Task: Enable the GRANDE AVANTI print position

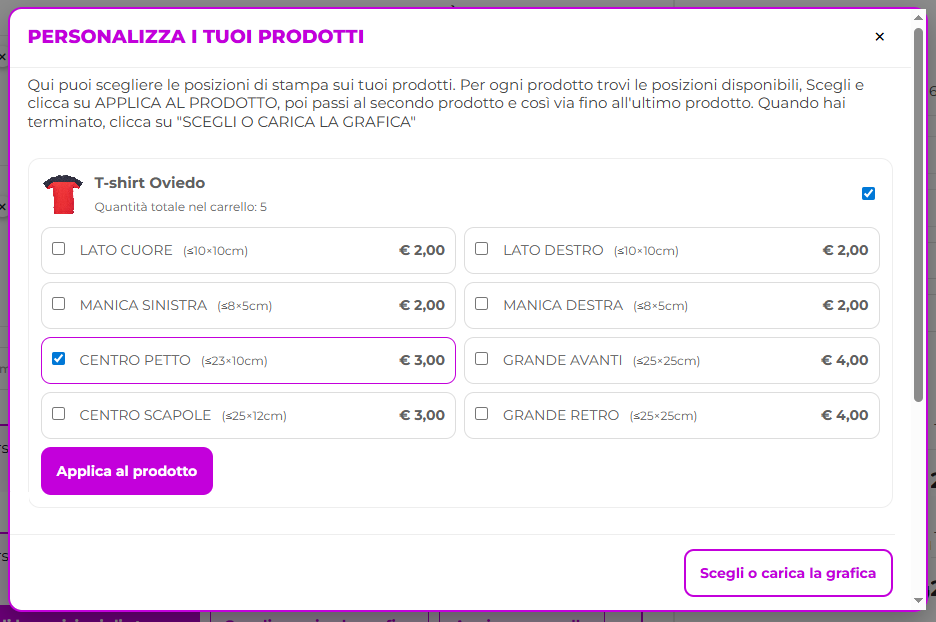Action: point(482,359)
